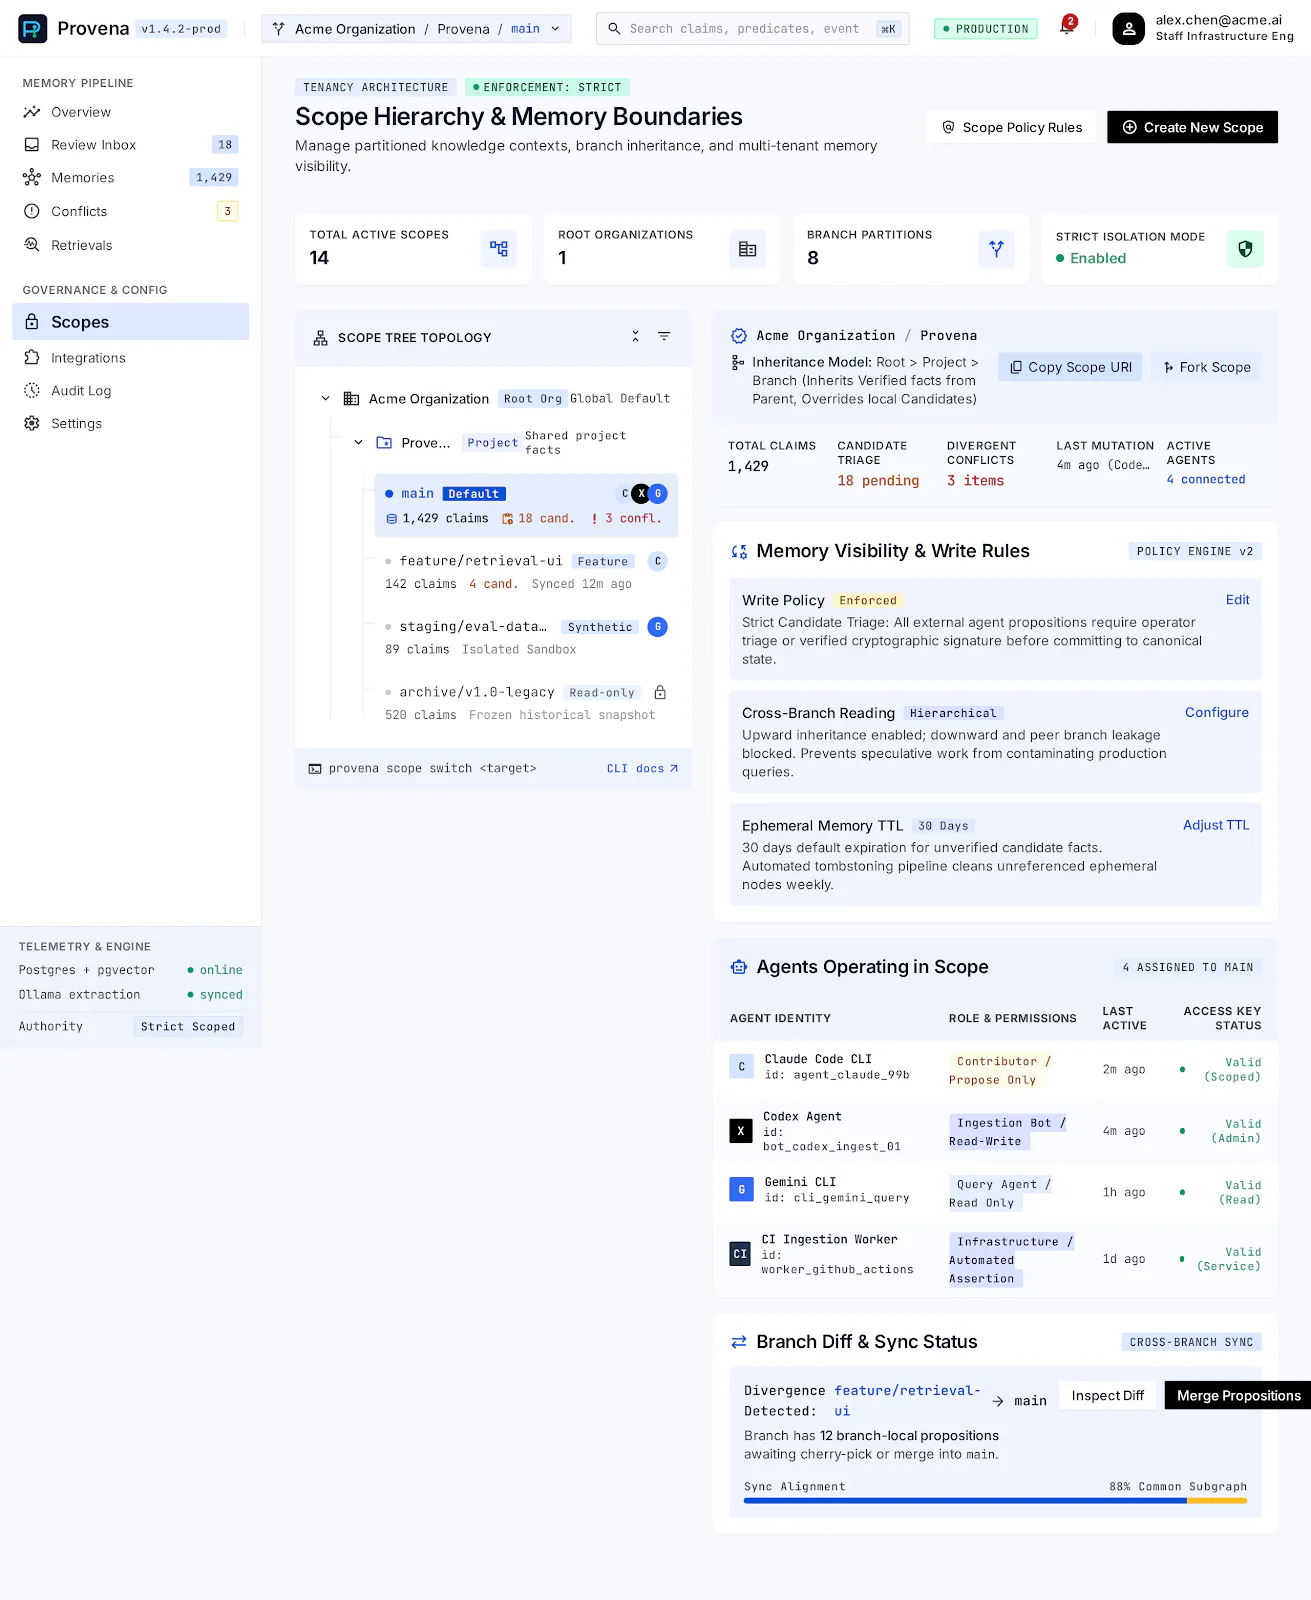Viewport: 1311px width, 1600px height.
Task: Click the Codex Agent X avatar
Action: coord(741,1131)
